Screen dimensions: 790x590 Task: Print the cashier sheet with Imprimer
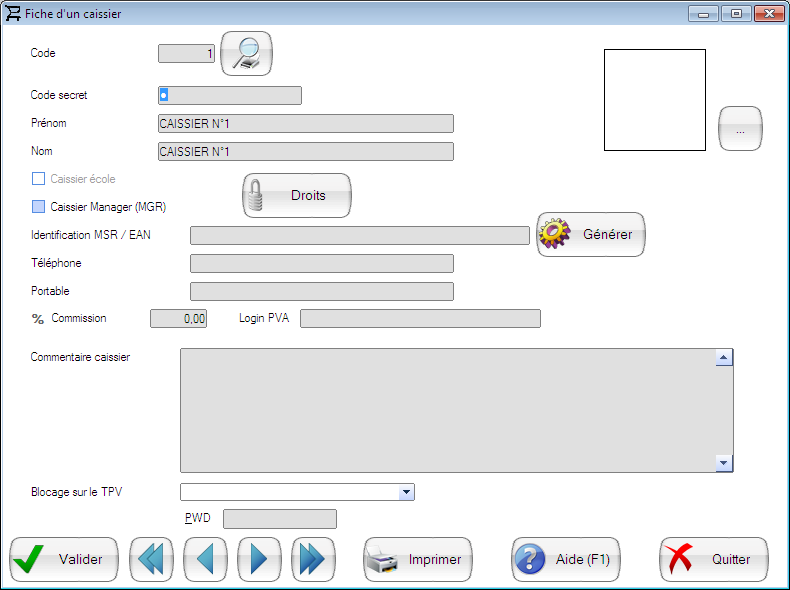tap(418, 559)
